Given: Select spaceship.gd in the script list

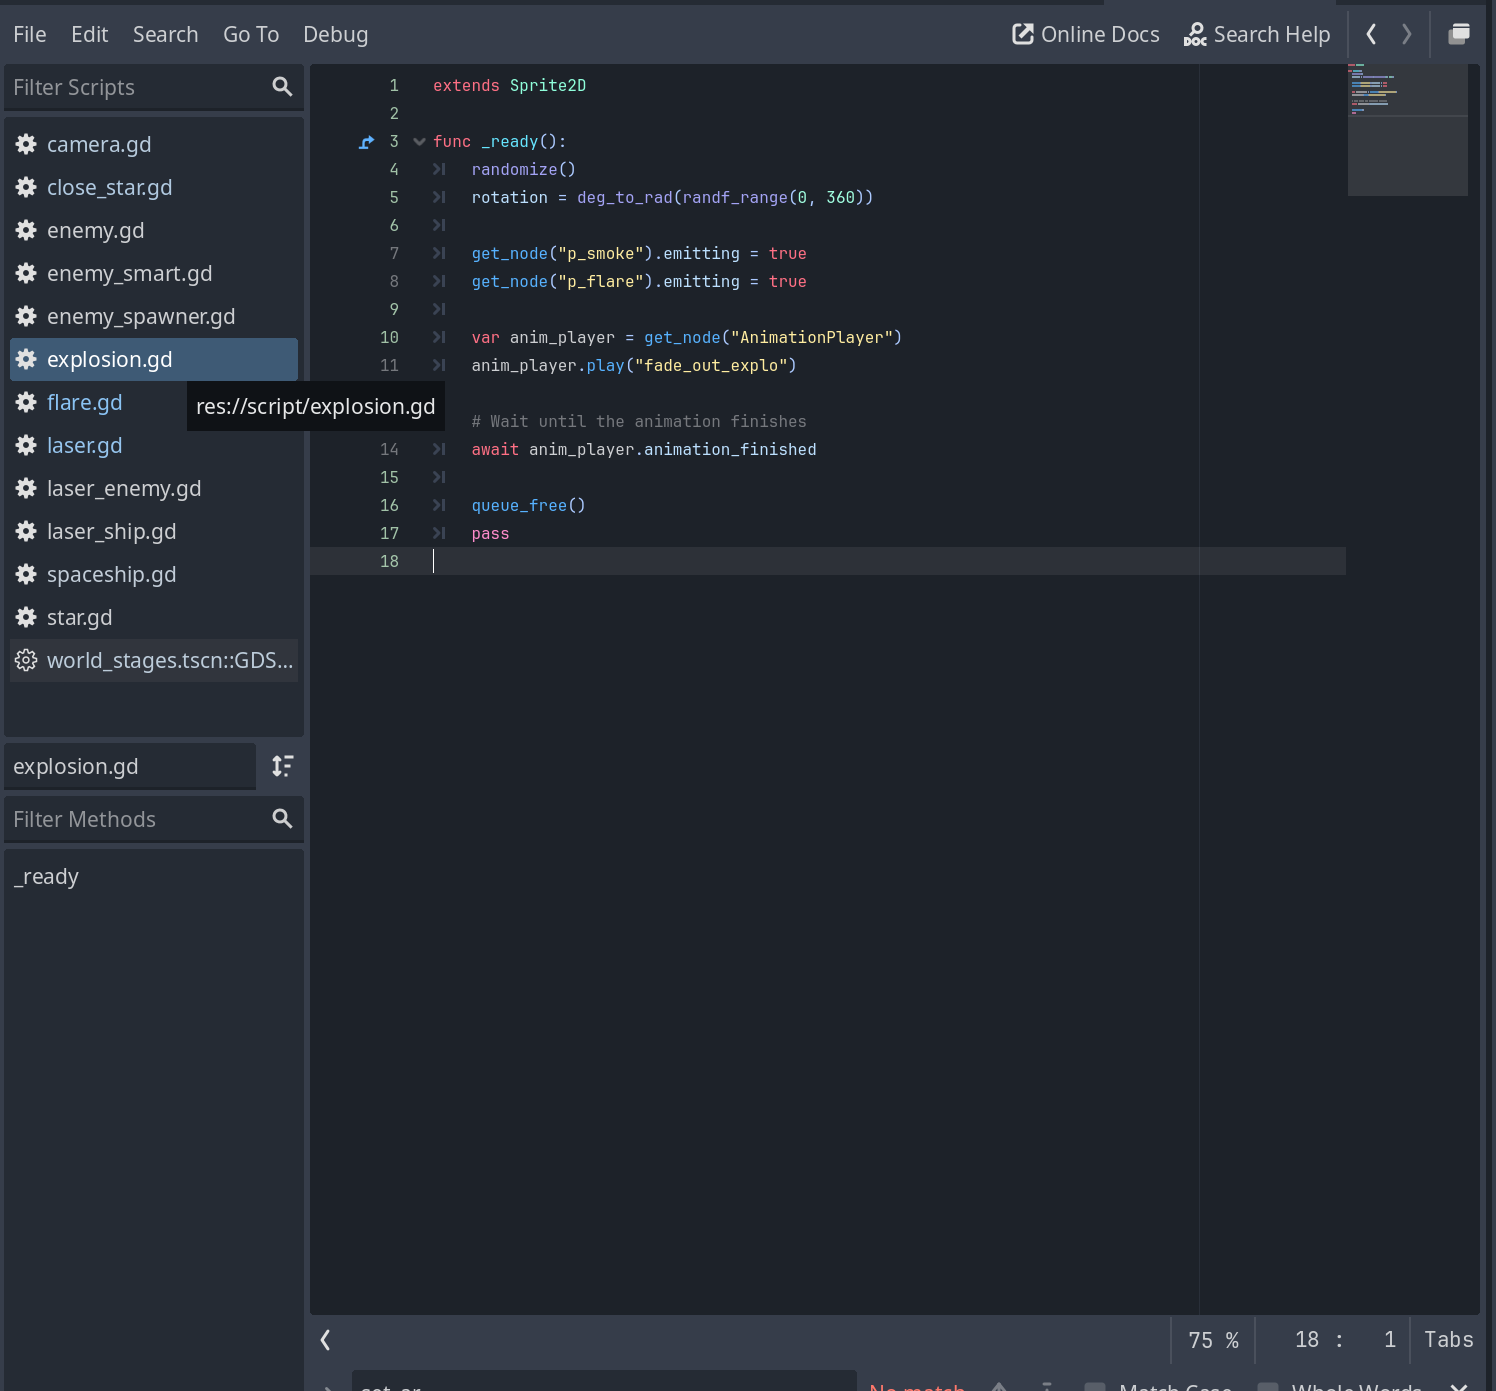Looking at the screenshot, I should 111,574.
